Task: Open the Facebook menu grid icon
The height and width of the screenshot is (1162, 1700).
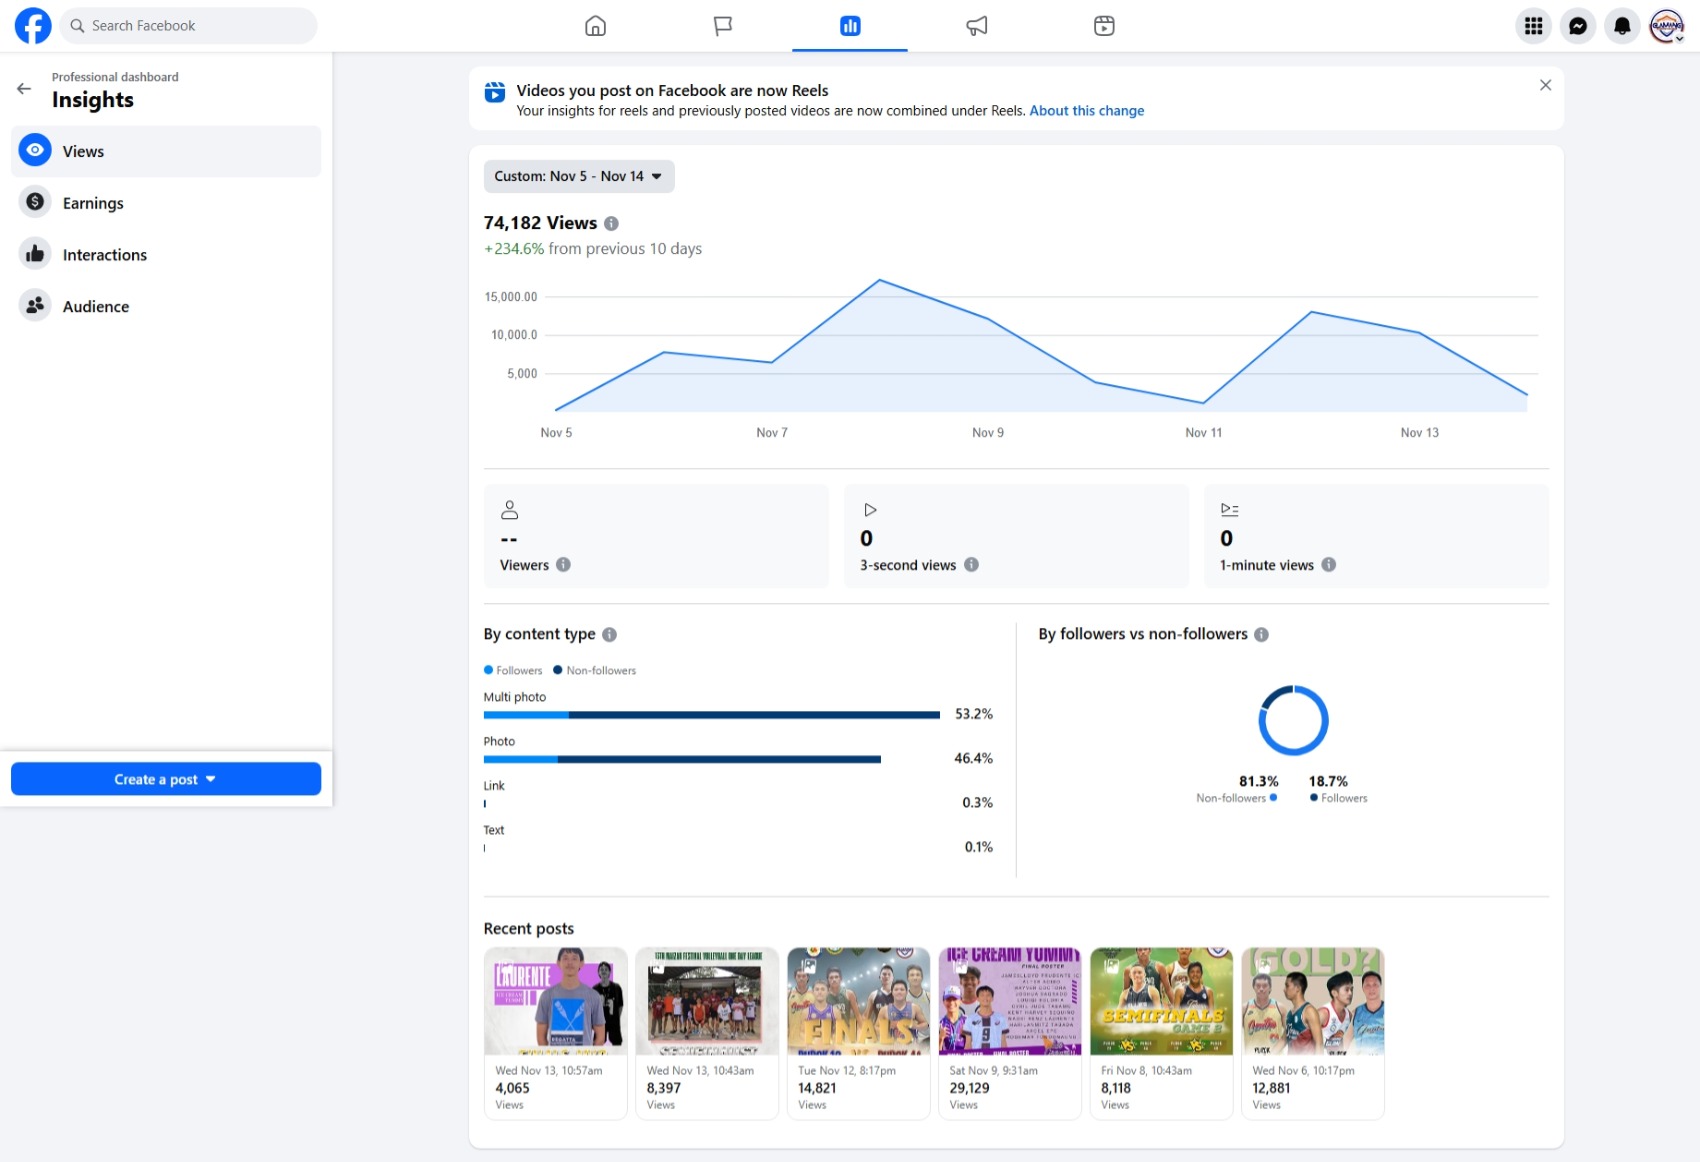Action: point(1533,26)
